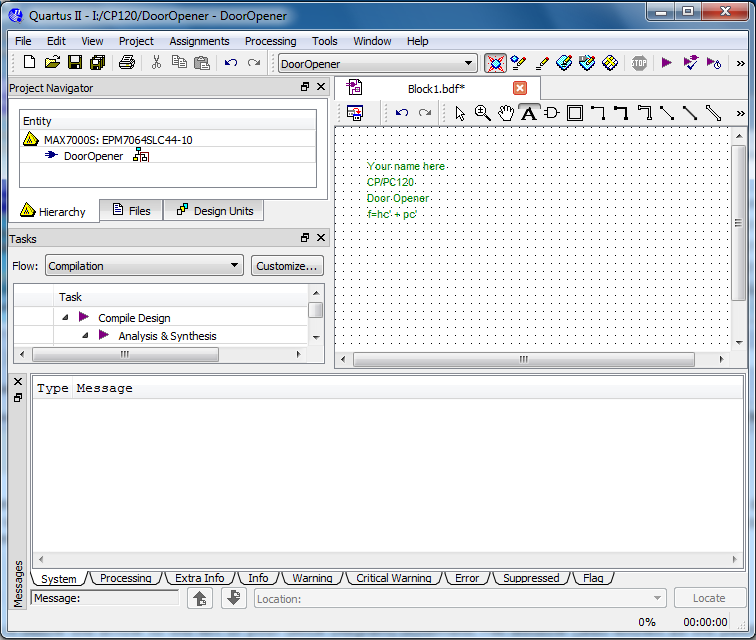Open the Flow Compilation dropdown
The image size is (756, 640).
(x=144, y=266)
